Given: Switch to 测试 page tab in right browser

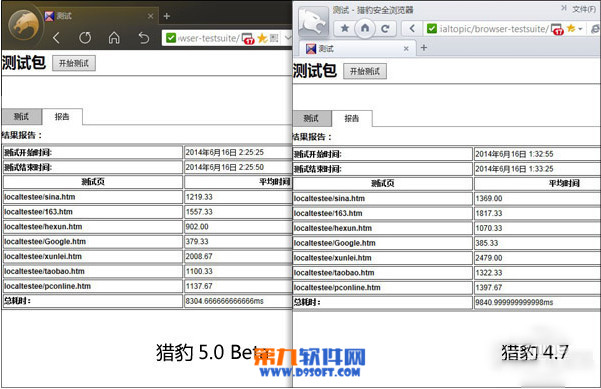Looking at the screenshot, I should [x=312, y=118].
